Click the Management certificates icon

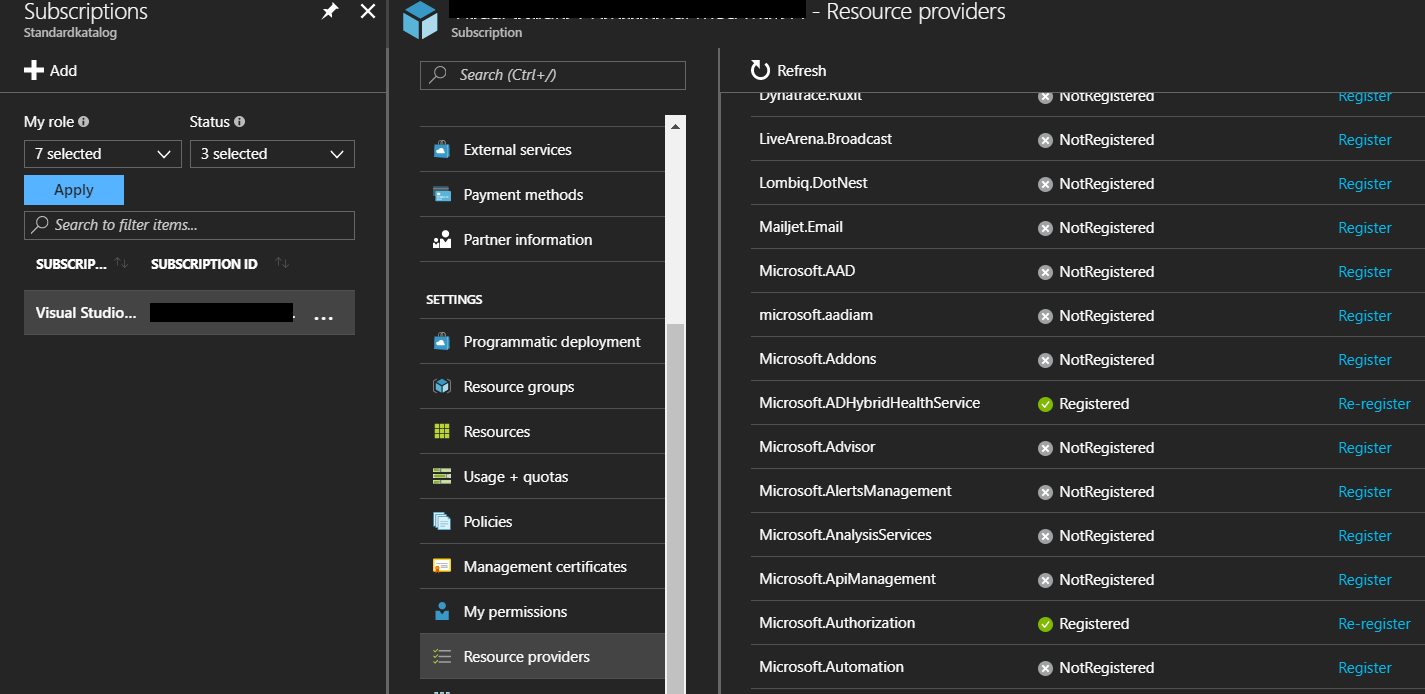click(x=442, y=567)
